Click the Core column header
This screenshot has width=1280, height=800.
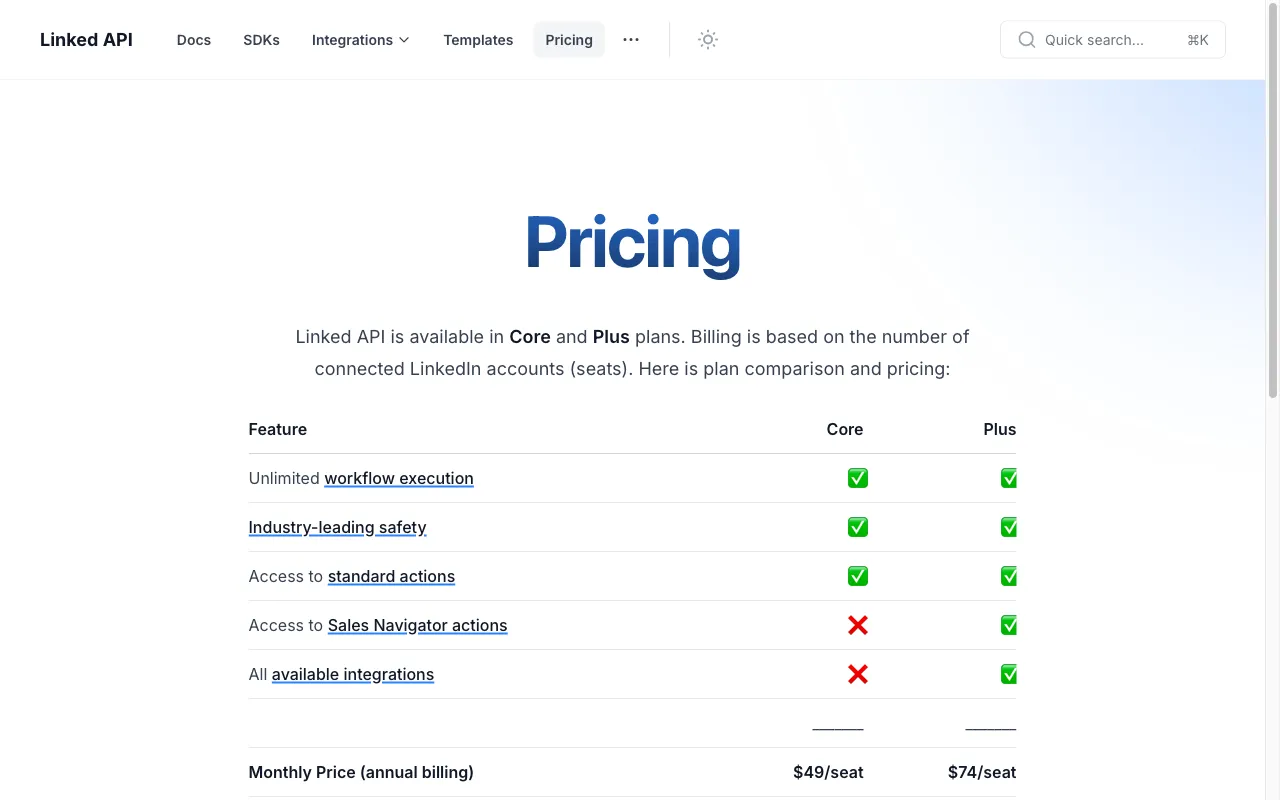click(x=845, y=429)
